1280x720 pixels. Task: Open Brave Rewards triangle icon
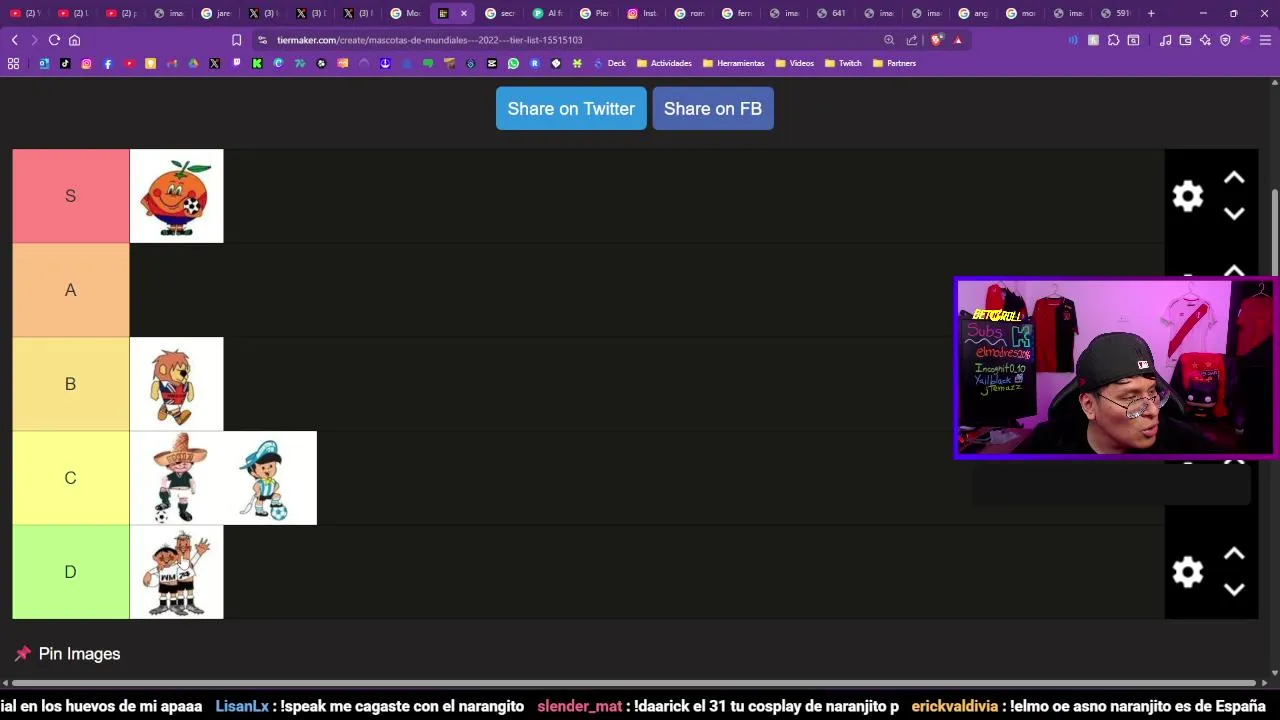pyautogui.click(x=958, y=40)
